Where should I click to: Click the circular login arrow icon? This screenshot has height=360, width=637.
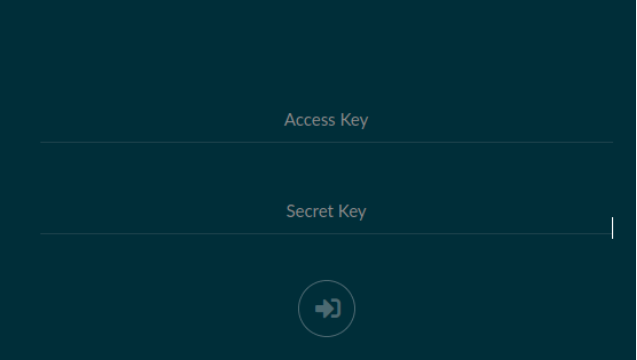[327, 308]
